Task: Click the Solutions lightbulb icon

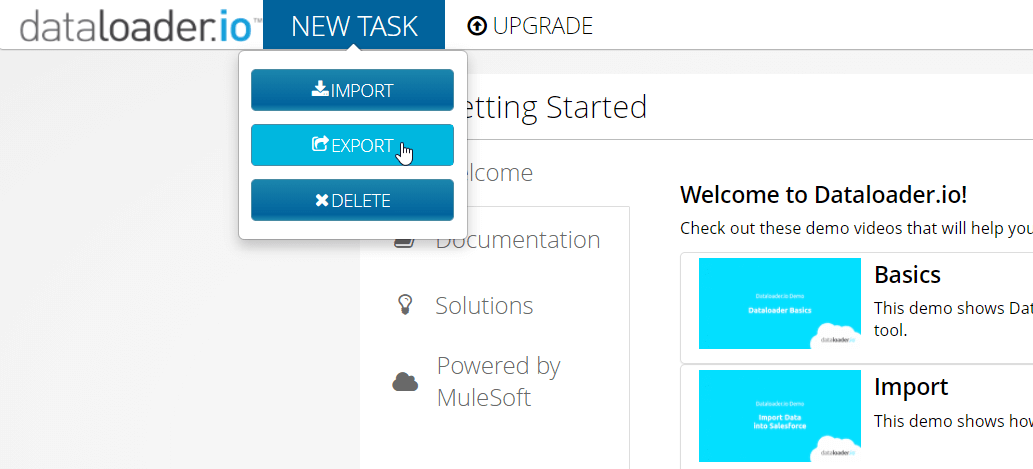Action: coord(405,304)
